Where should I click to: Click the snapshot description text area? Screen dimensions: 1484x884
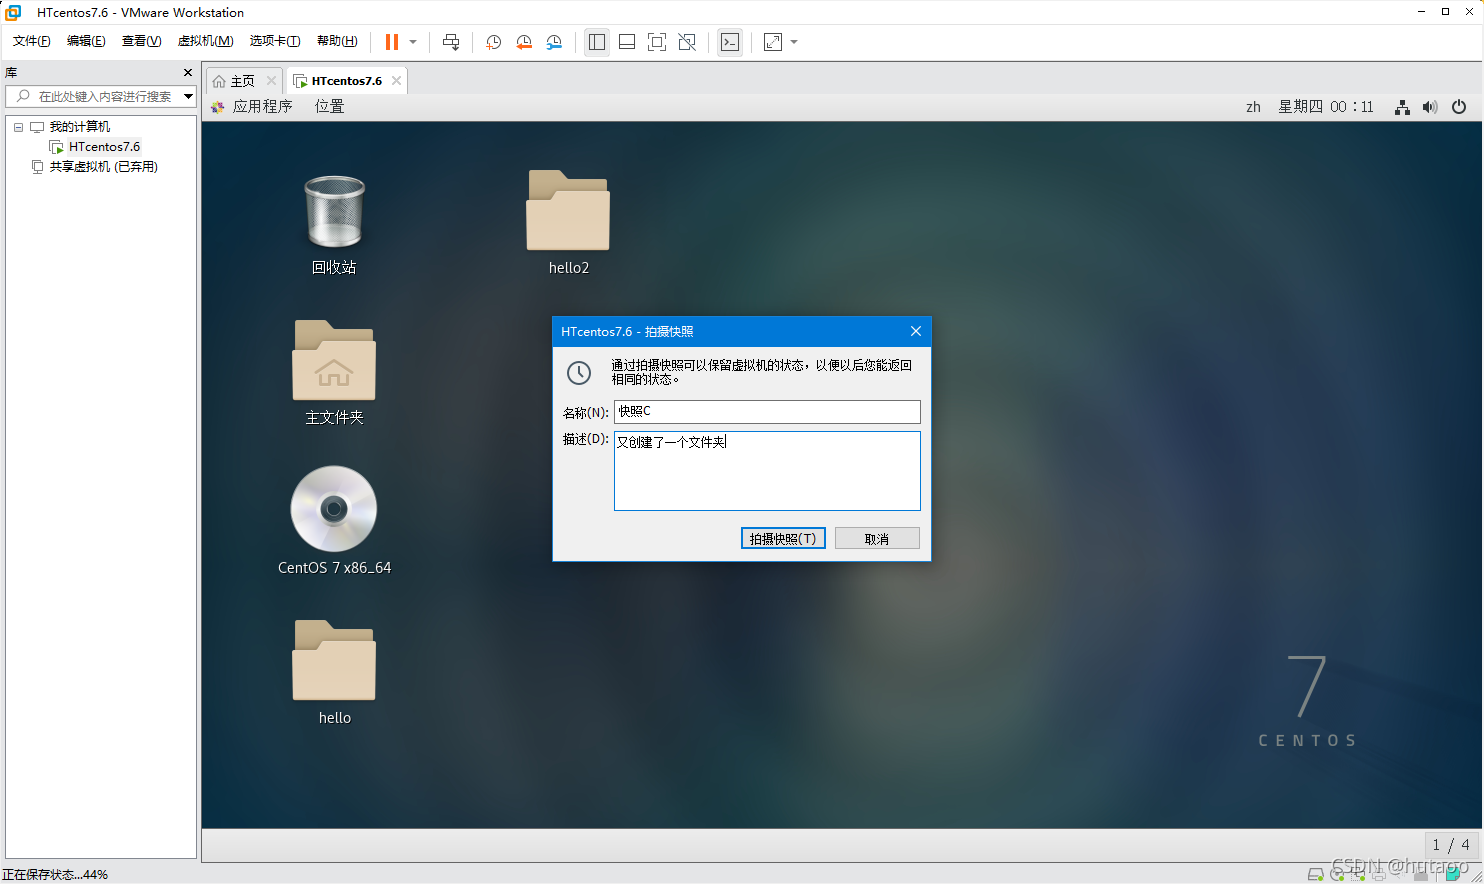(x=767, y=471)
